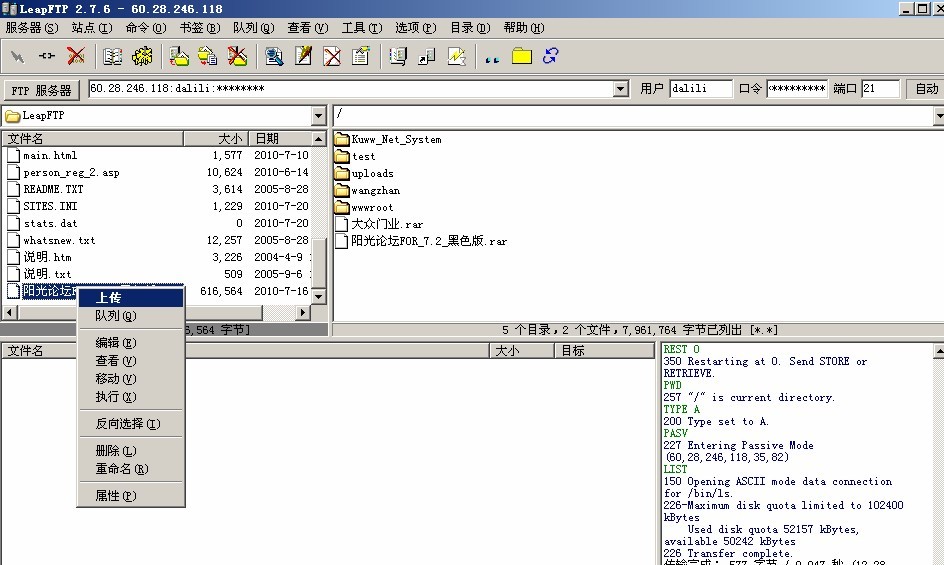
Task: Open the wwwroot remote folder
Action: point(372,207)
